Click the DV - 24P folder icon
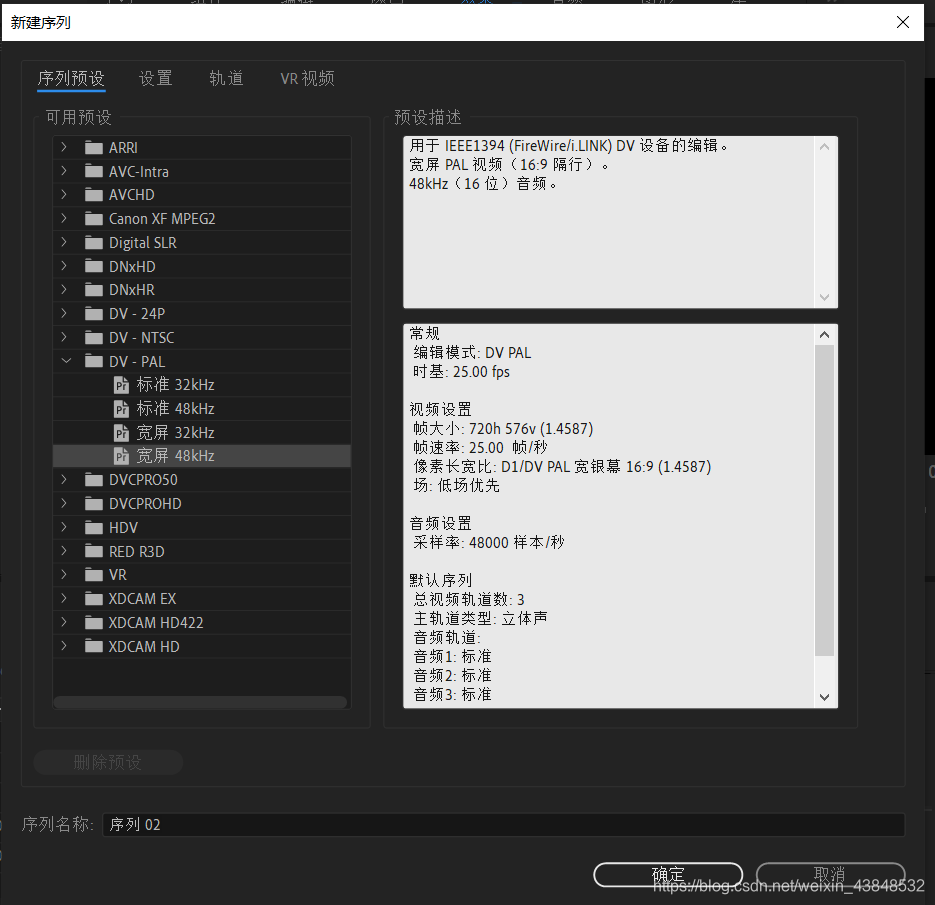Viewport: 935px width, 905px height. 94,313
